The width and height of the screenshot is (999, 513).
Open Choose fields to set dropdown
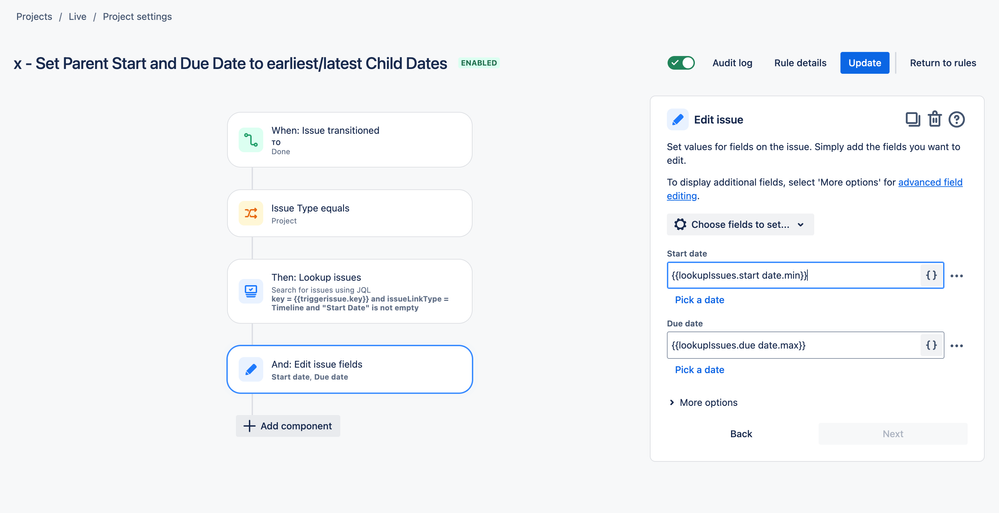[x=740, y=224]
